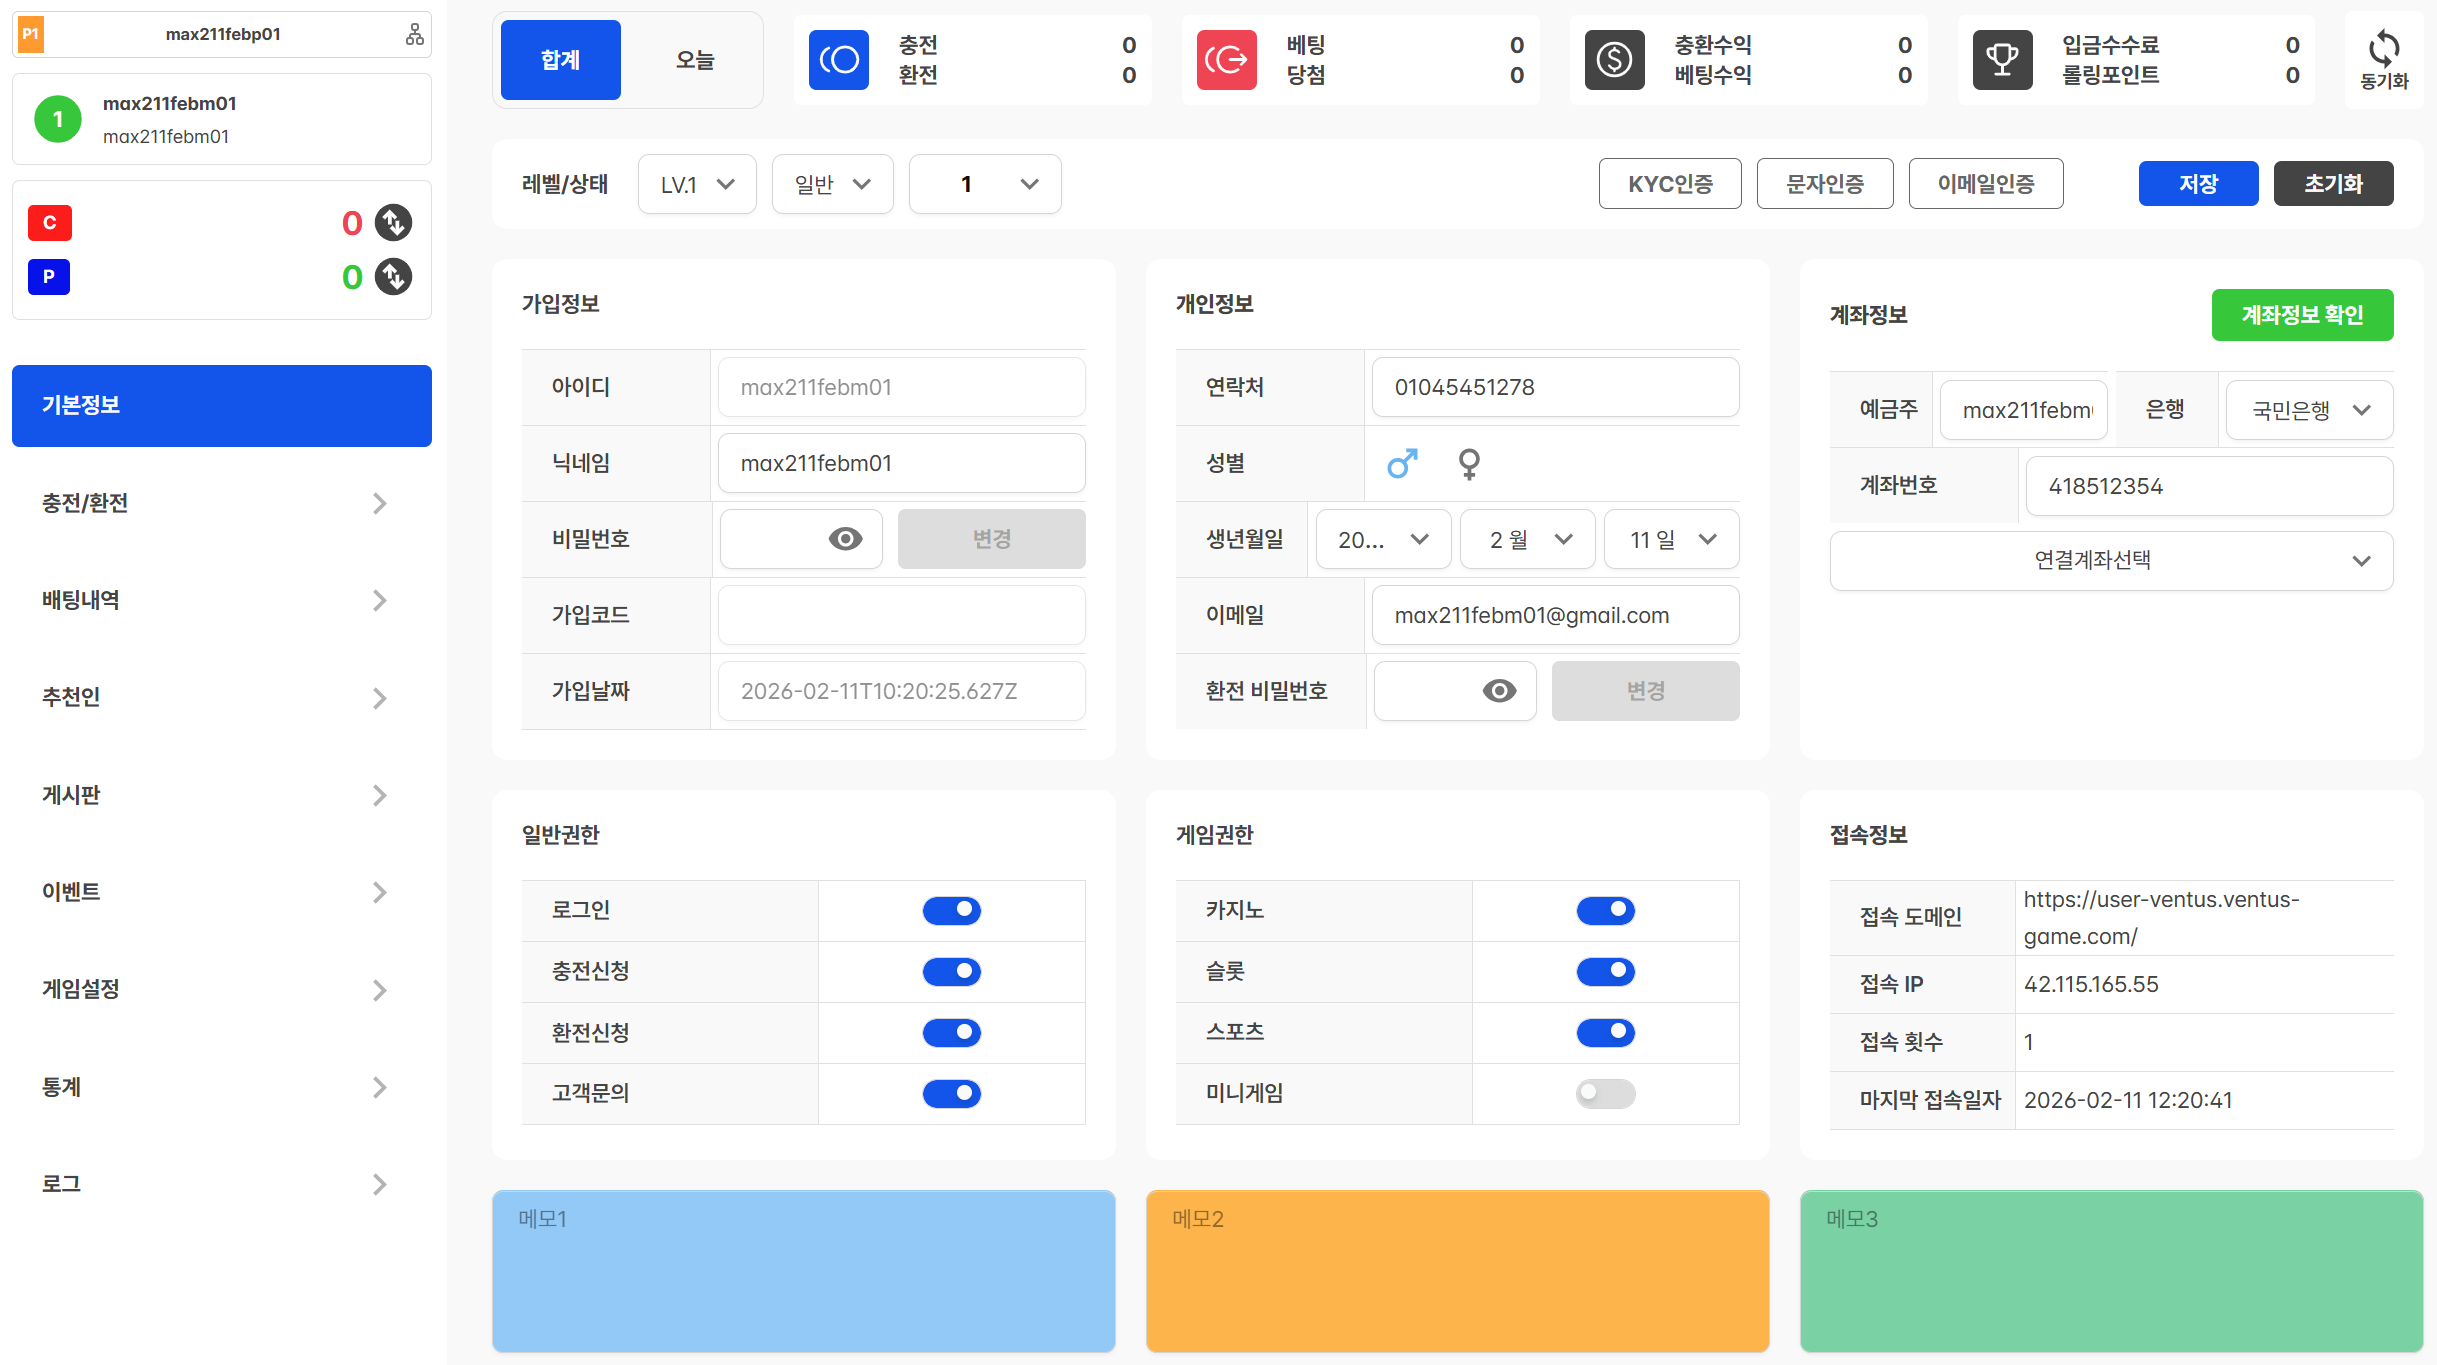Click into the orange 메모2 note area
2437x1365 pixels.
[x=1457, y=1270]
